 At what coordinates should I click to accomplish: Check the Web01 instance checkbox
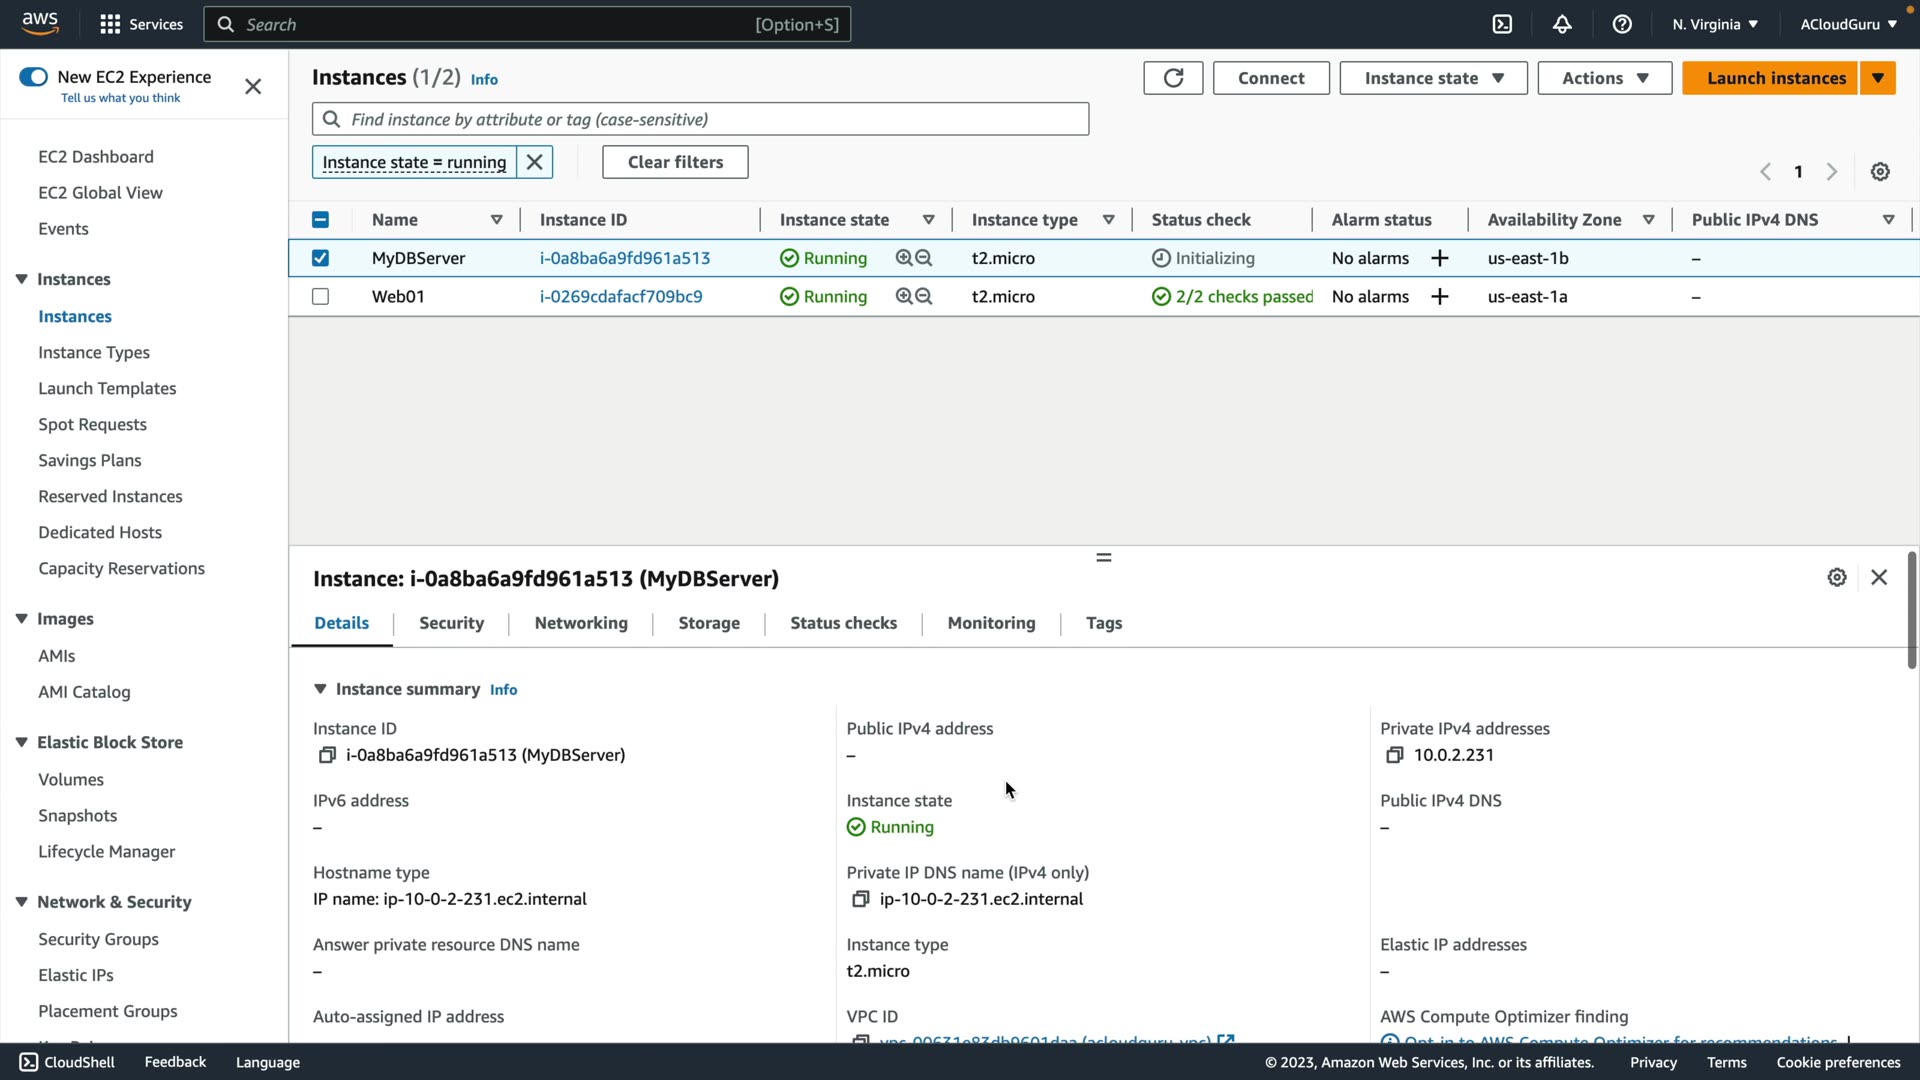click(x=320, y=296)
